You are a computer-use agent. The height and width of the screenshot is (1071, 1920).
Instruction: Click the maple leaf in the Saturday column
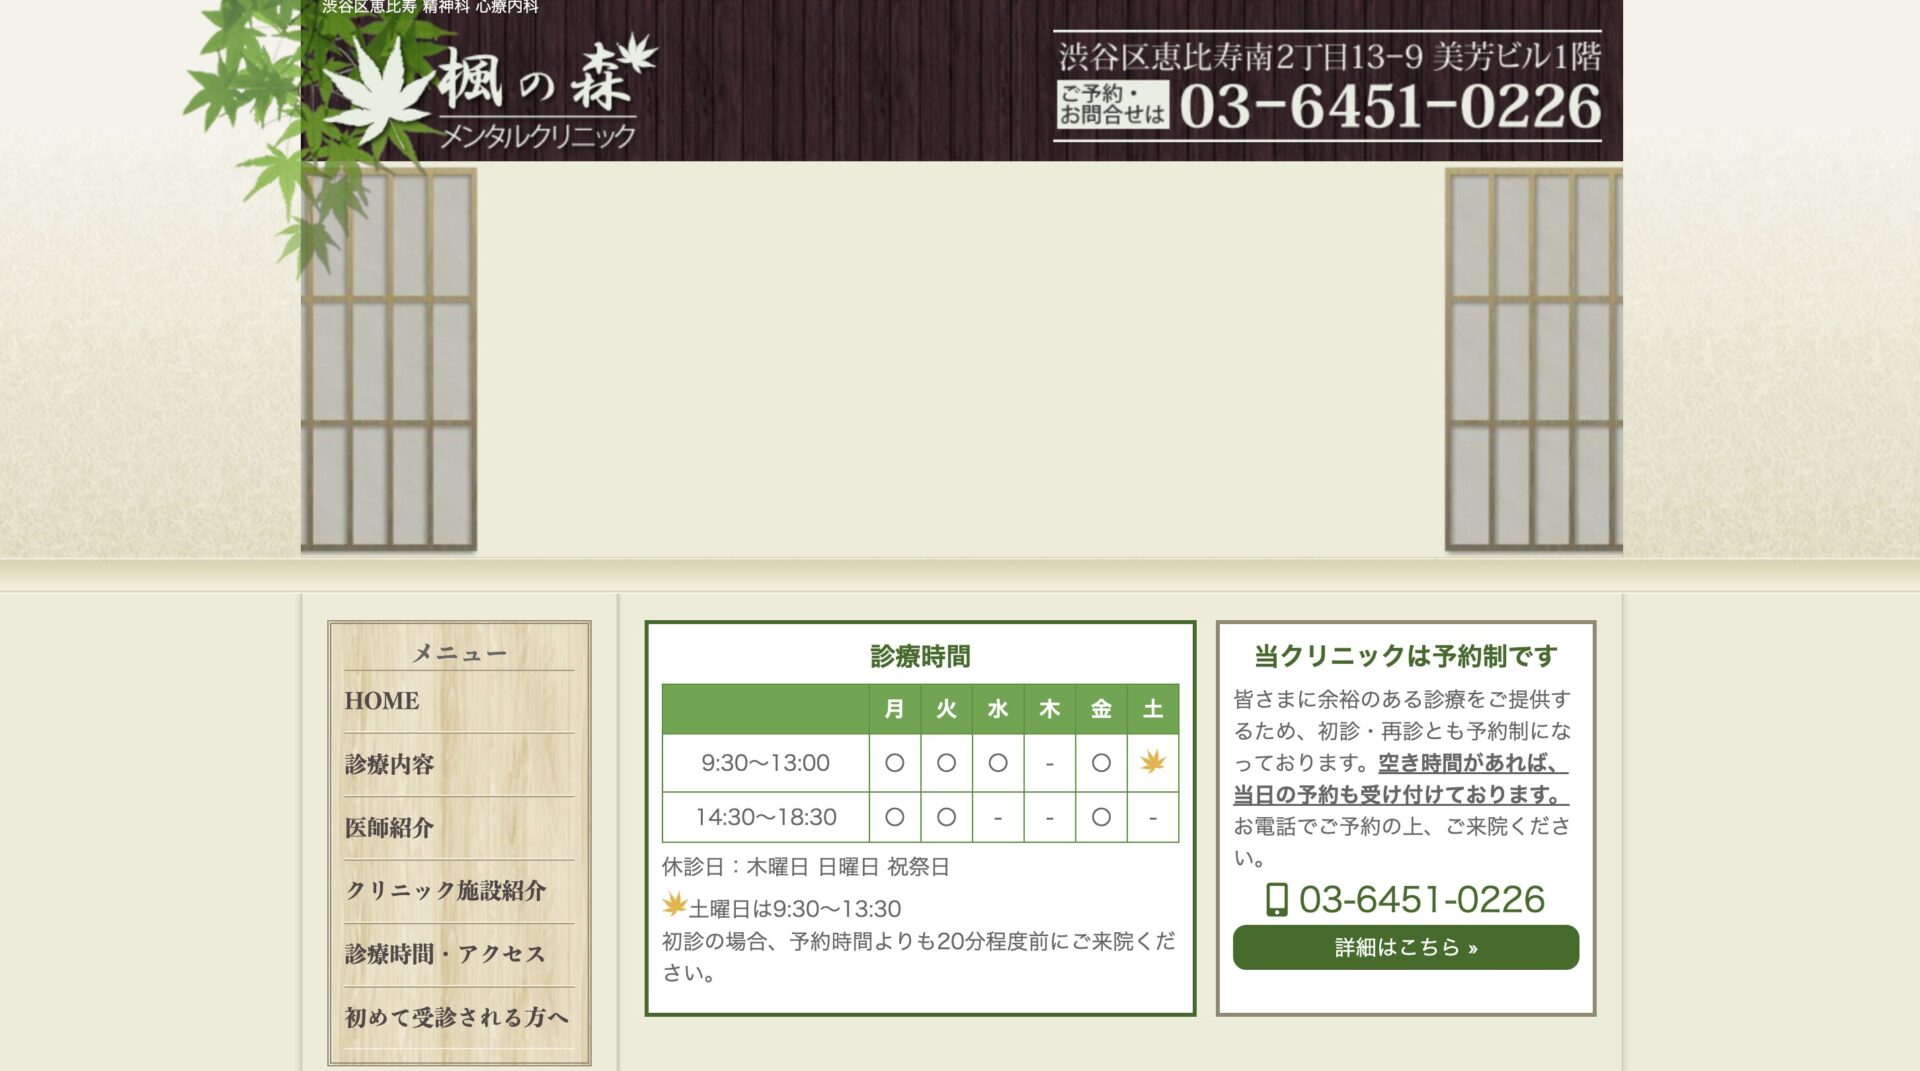tap(1152, 762)
